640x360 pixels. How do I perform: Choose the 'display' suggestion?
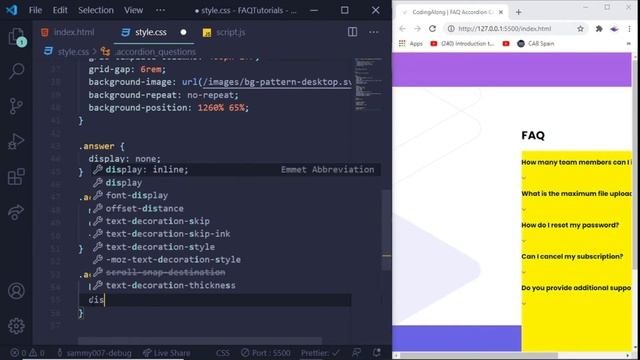pyautogui.click(x=235, y=183)
